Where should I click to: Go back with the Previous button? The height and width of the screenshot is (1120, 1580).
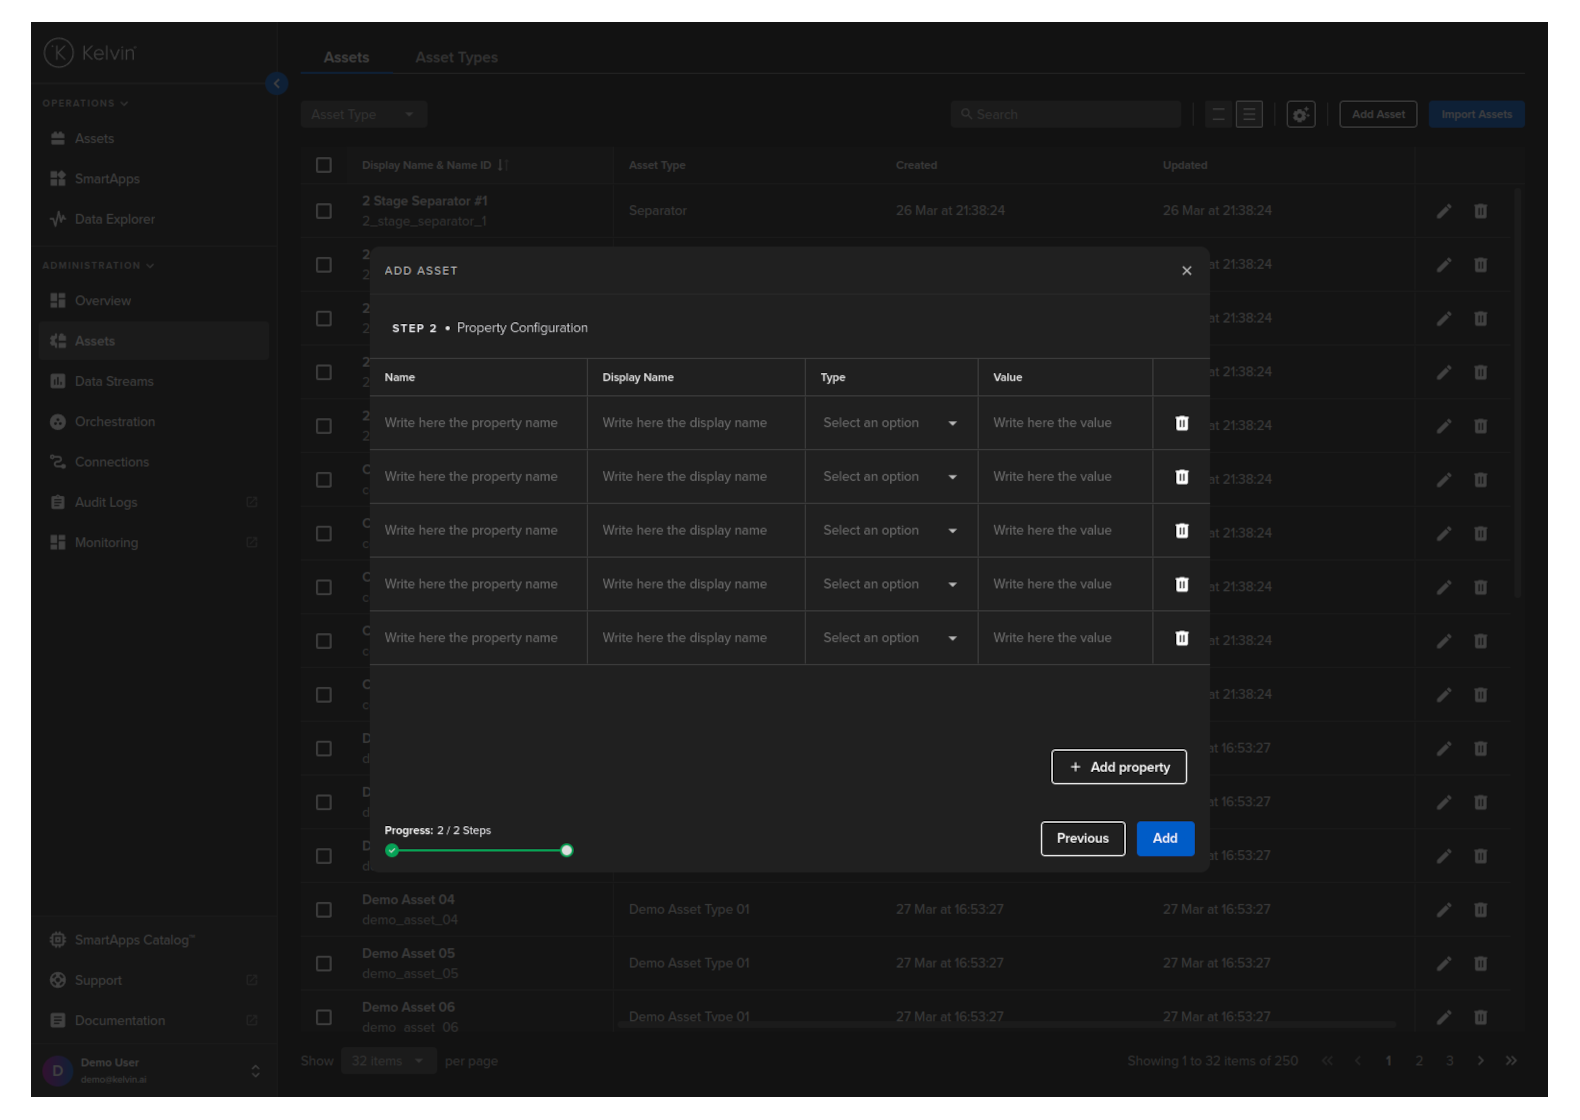pos(1082,839)
